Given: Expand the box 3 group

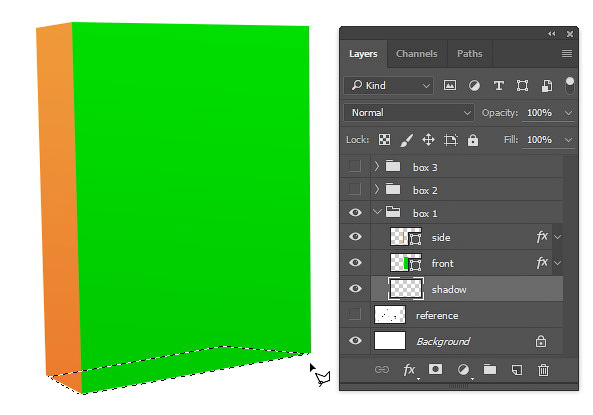Looking at the screenshot, I should point(377,166).
